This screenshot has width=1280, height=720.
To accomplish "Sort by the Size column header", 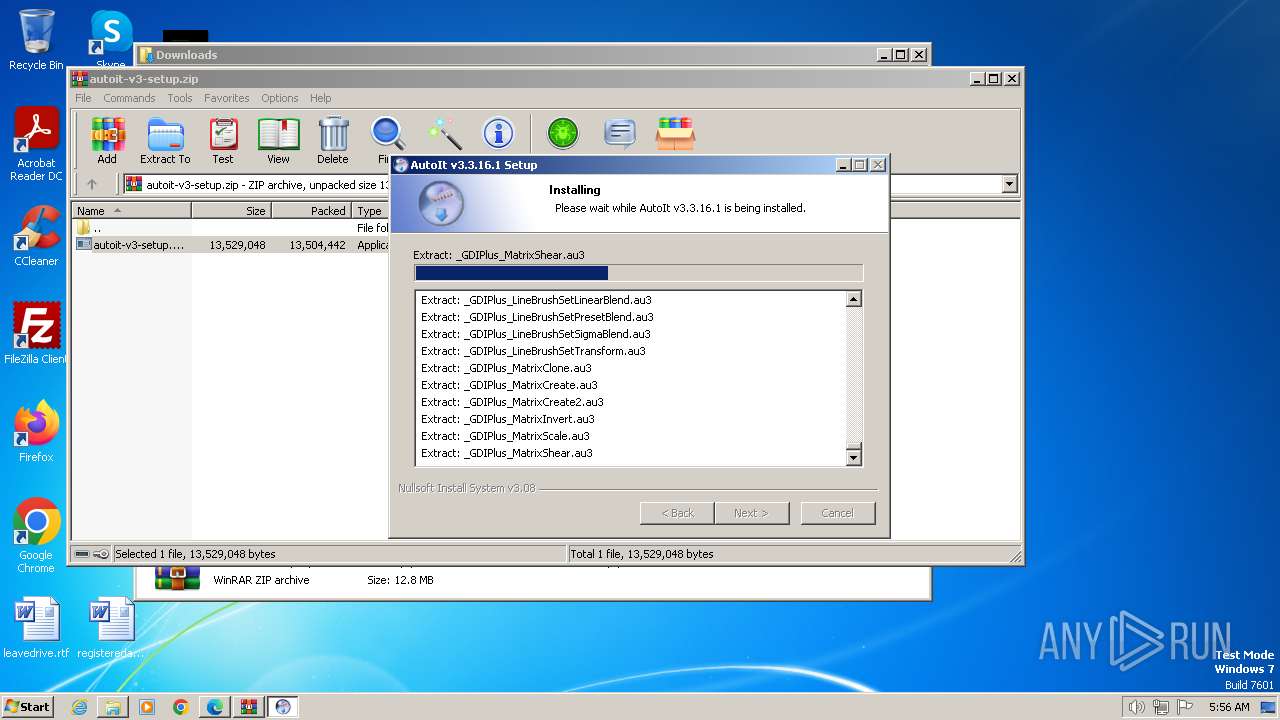I will 231,211.
